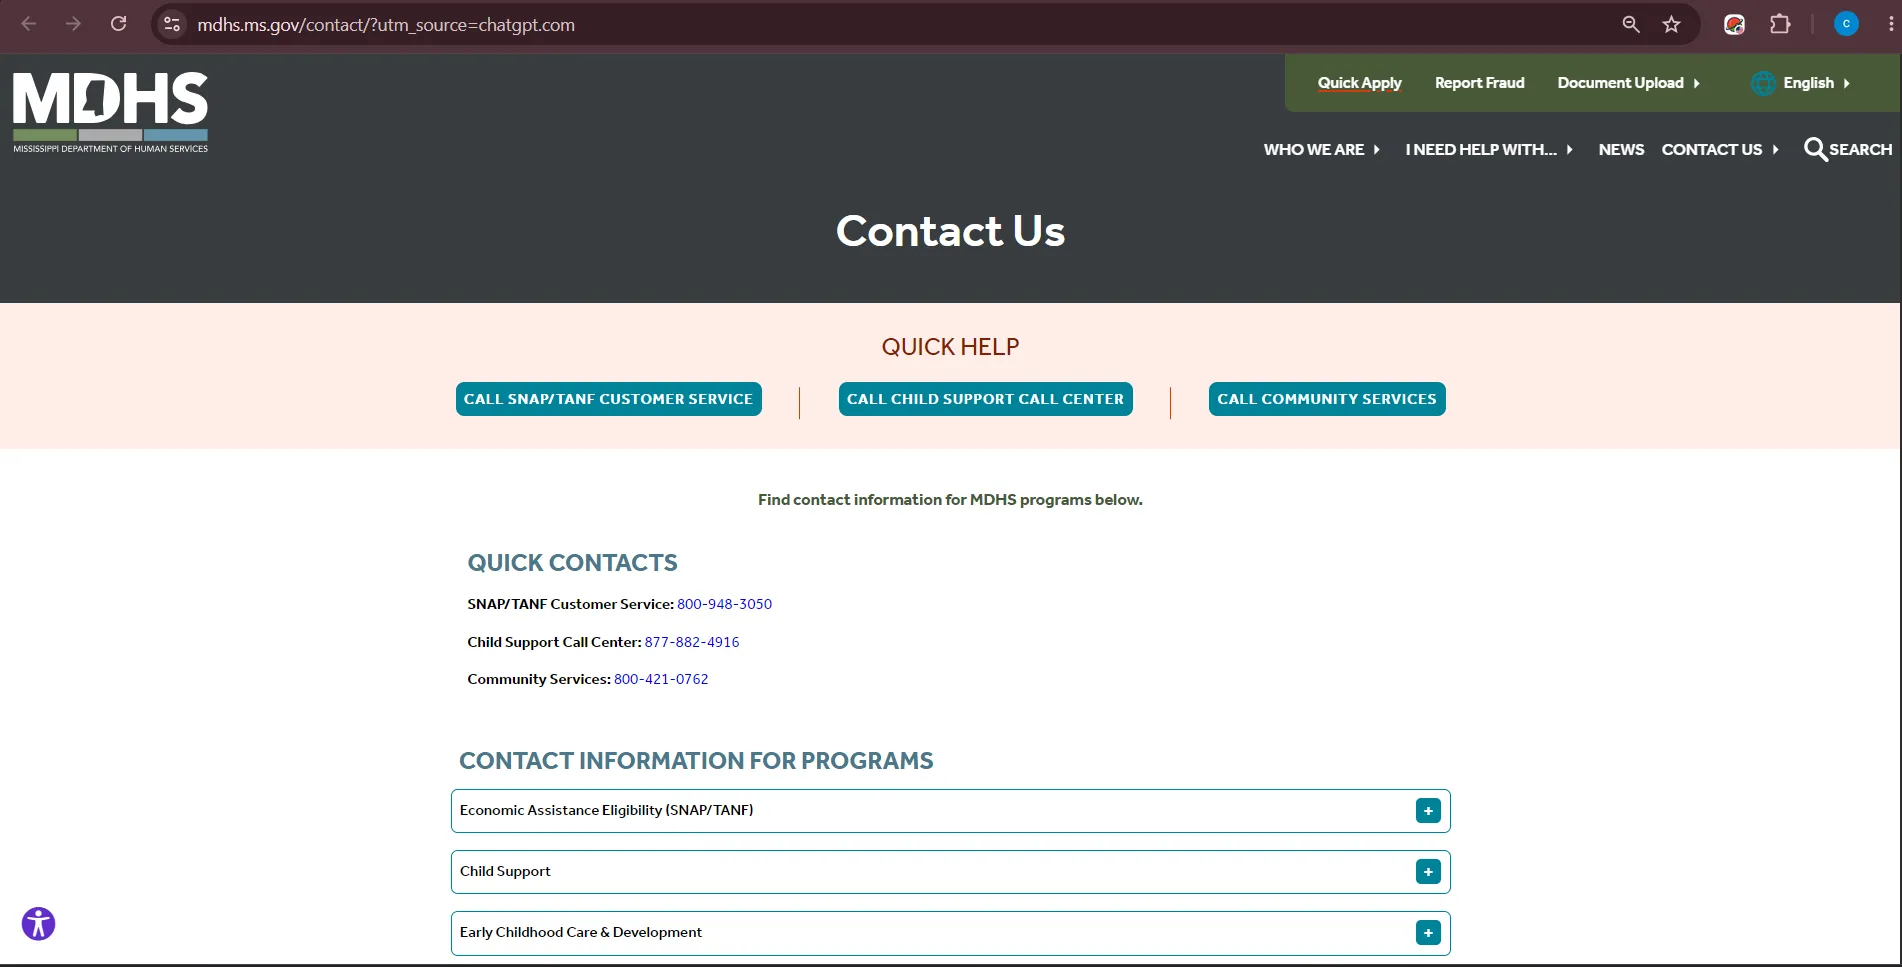Open the Report Fraud link
Viewport: 1902px width, 967px height.
pyautogui.click(x=1479, y=83)
